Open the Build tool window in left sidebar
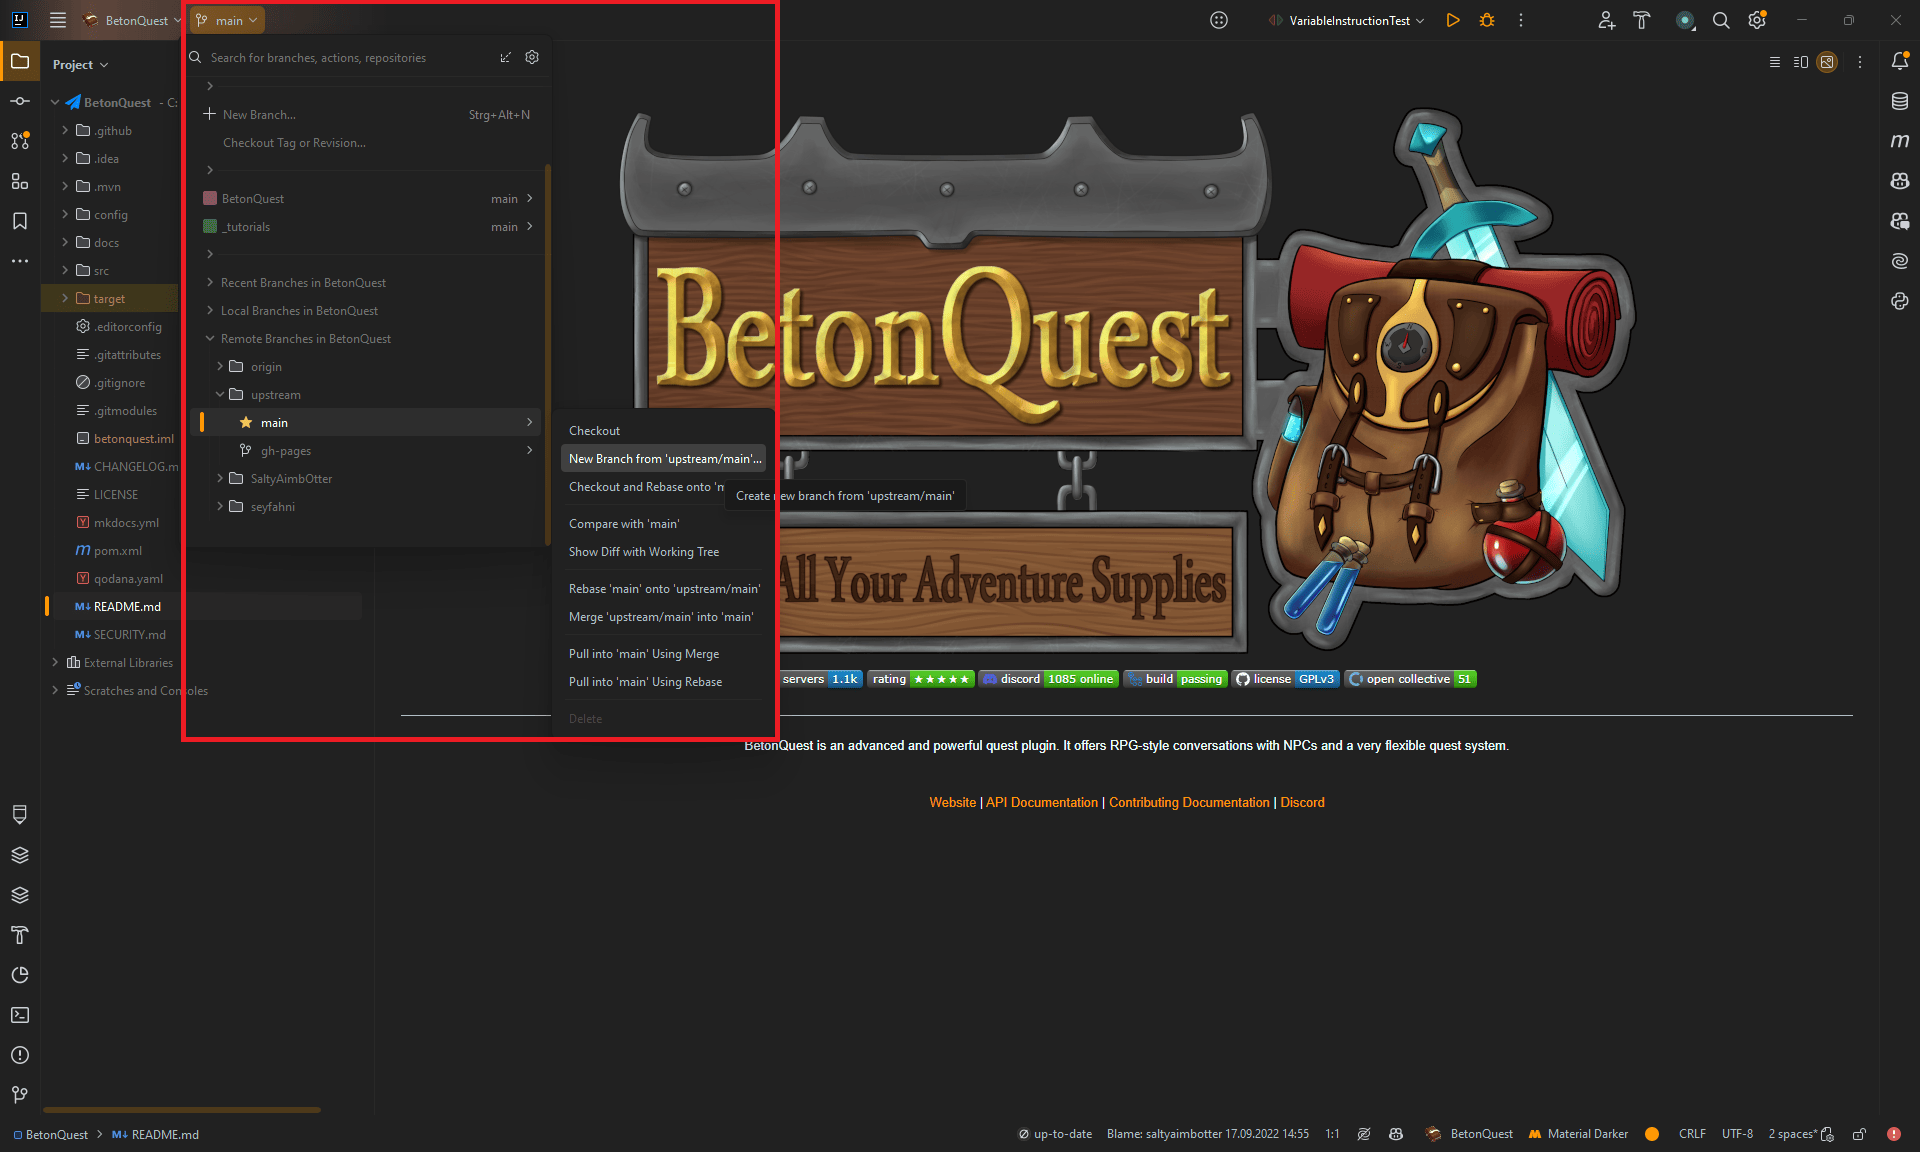Screen dimensions: 1920x1152 point(20,935)
